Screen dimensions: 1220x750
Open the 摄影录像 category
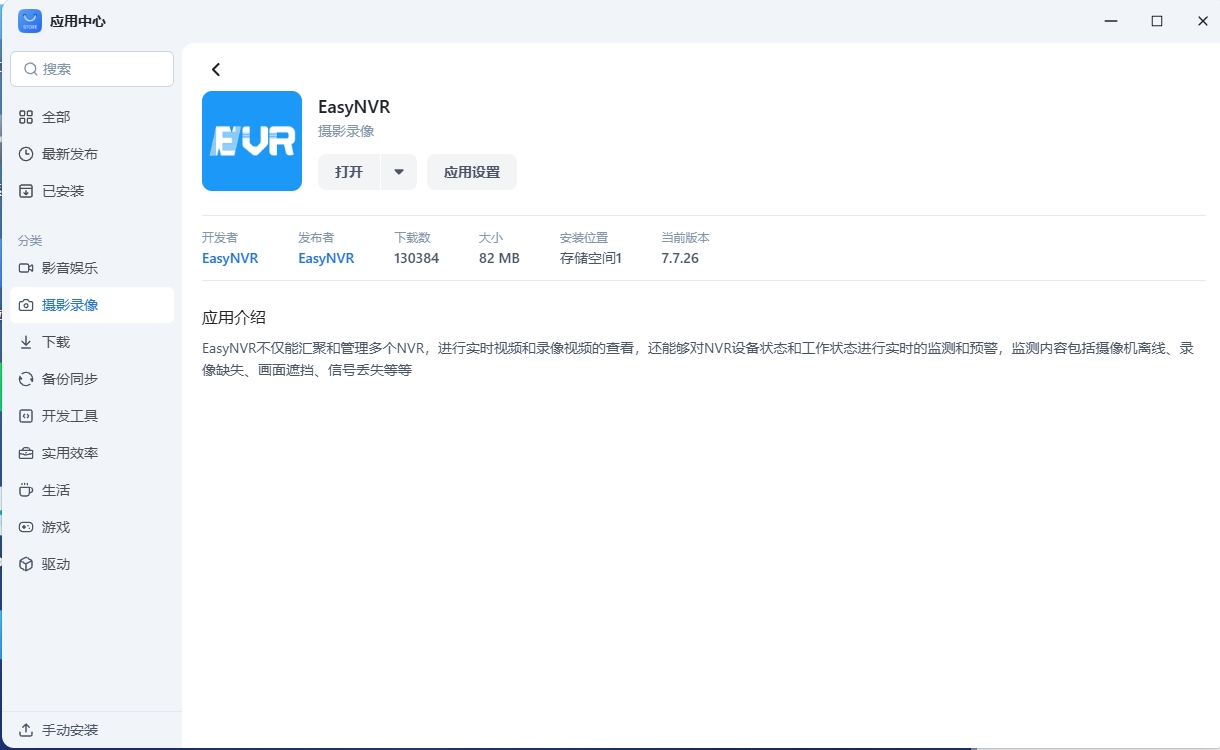(x=70, y=305)
